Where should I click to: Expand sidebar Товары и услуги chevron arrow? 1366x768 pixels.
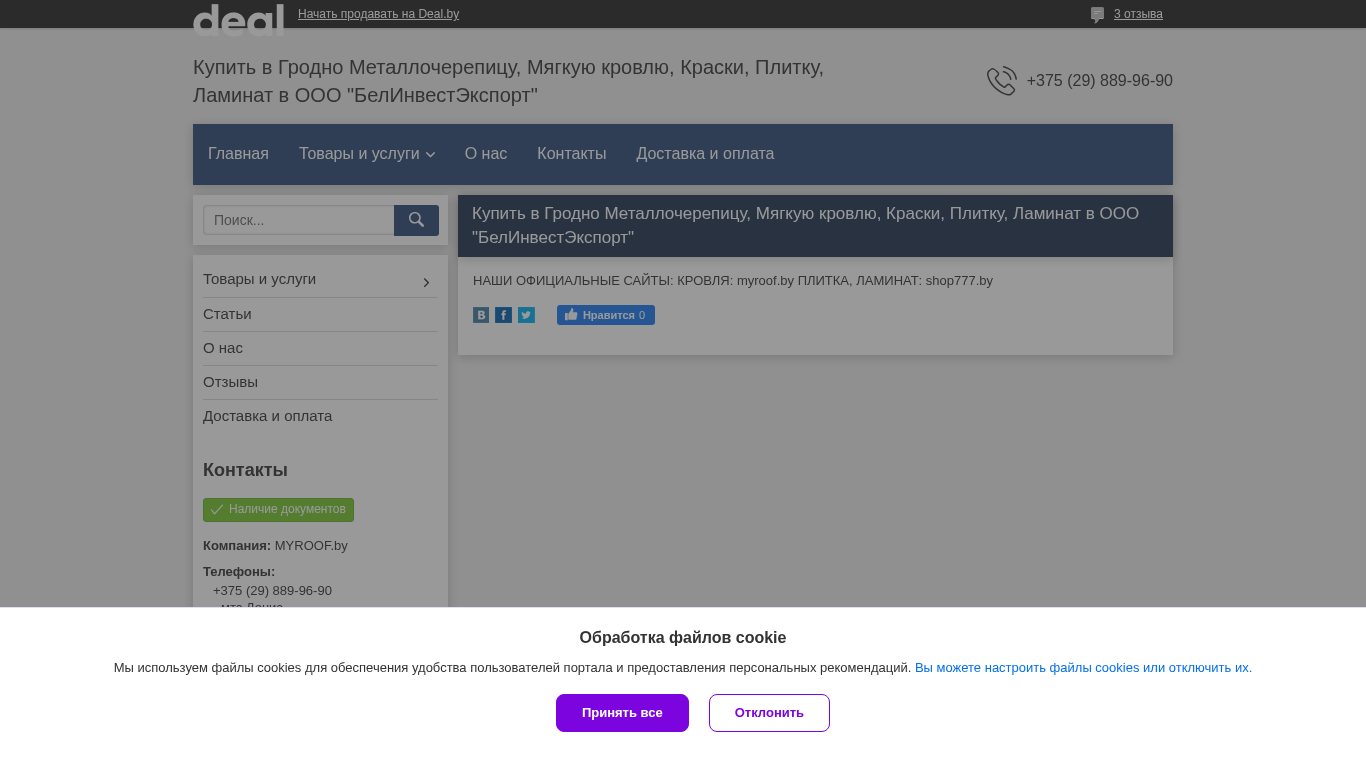coord(426,283)
